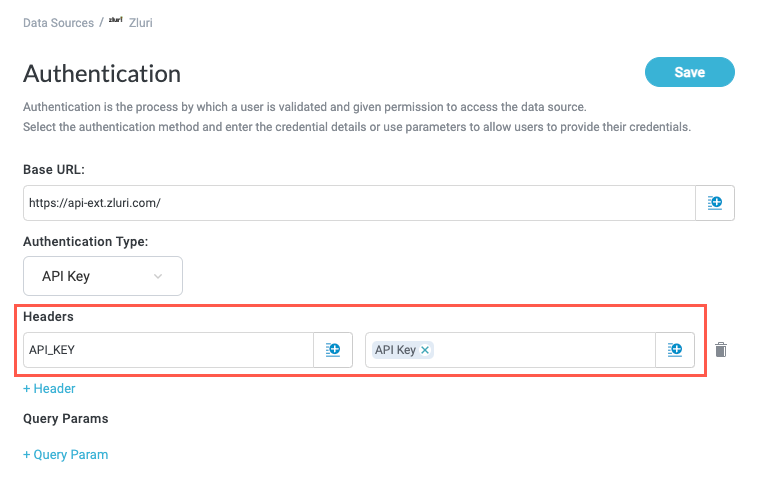The height and width of the screenshot is (485, 758).
Task: Add parameter to header value field
Action: (x=675, y=350)
